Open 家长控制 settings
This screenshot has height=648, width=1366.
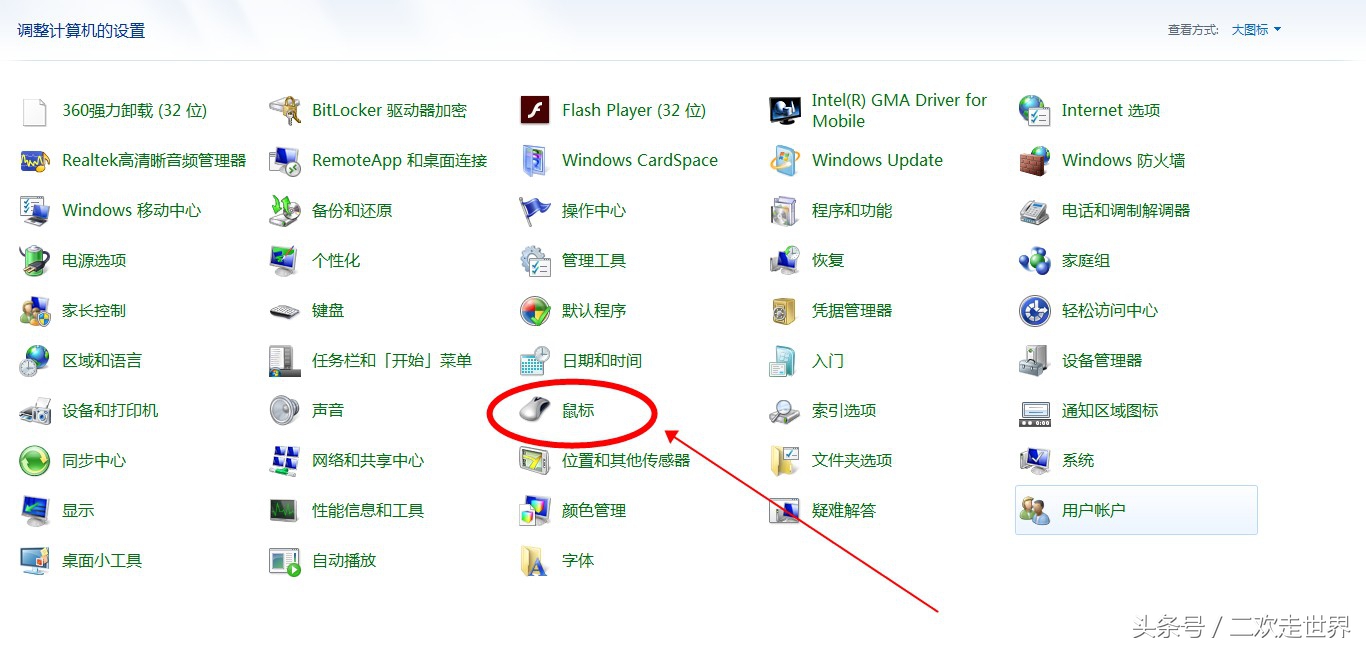[x=99, y=310]
